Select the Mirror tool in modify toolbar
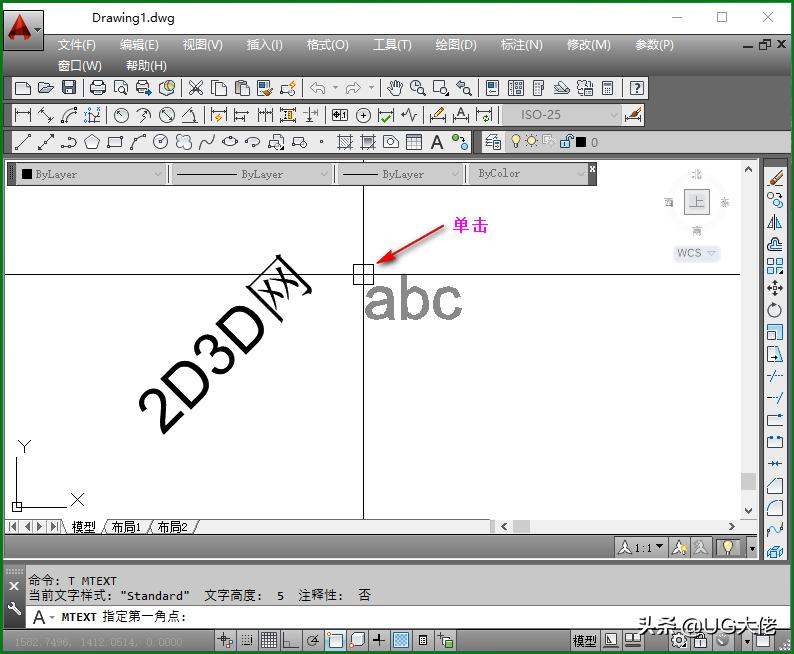The image size is (794, 654). click(x=775, y=222)
